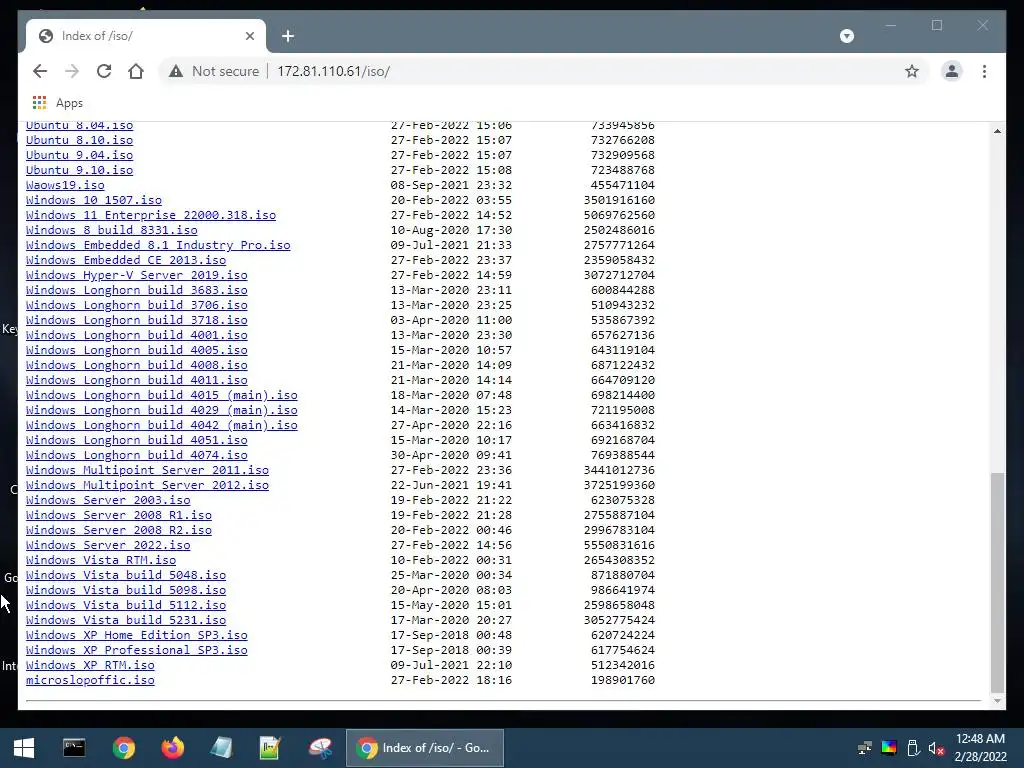Image resolution: width=1024 pixels, height=768 pixels.
Task: Open Windows_XP_Professional_SP3.iso link
Action: click(x=136, y=650)
